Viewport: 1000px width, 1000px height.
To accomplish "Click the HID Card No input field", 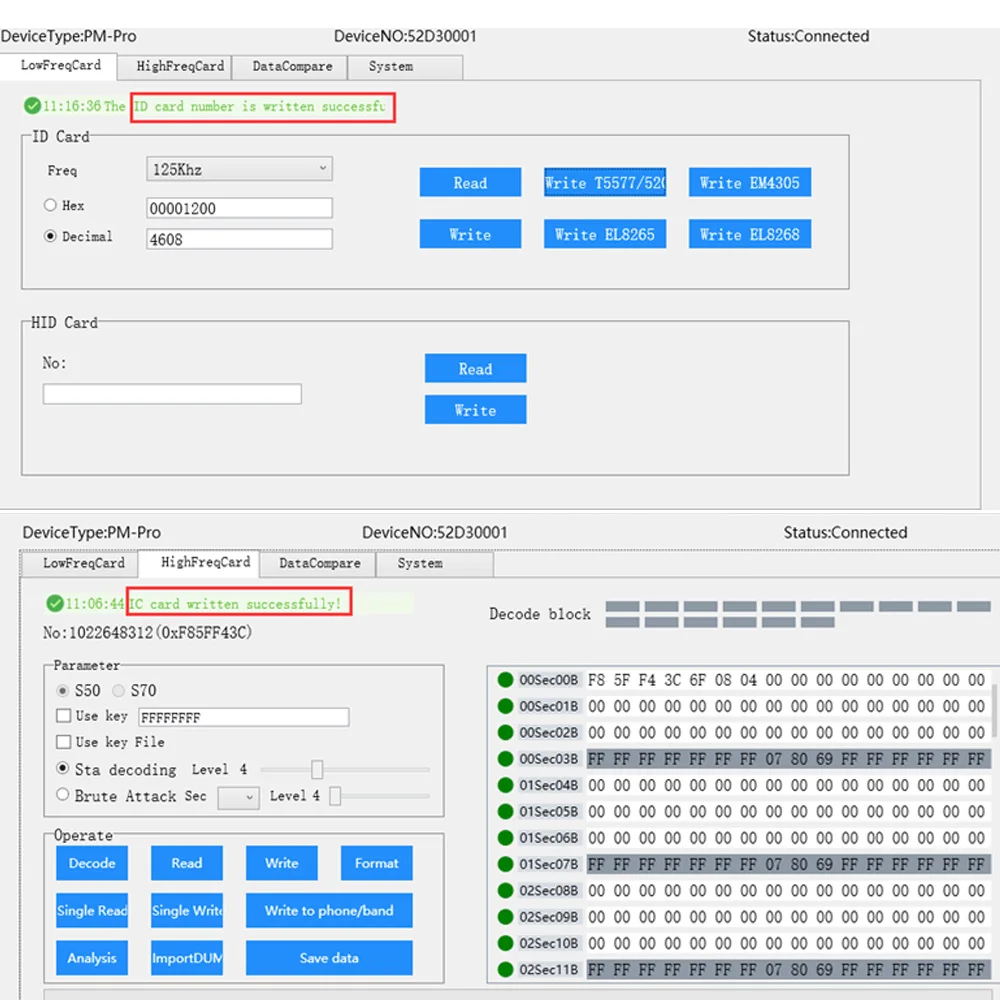I will tap(172, 394).
